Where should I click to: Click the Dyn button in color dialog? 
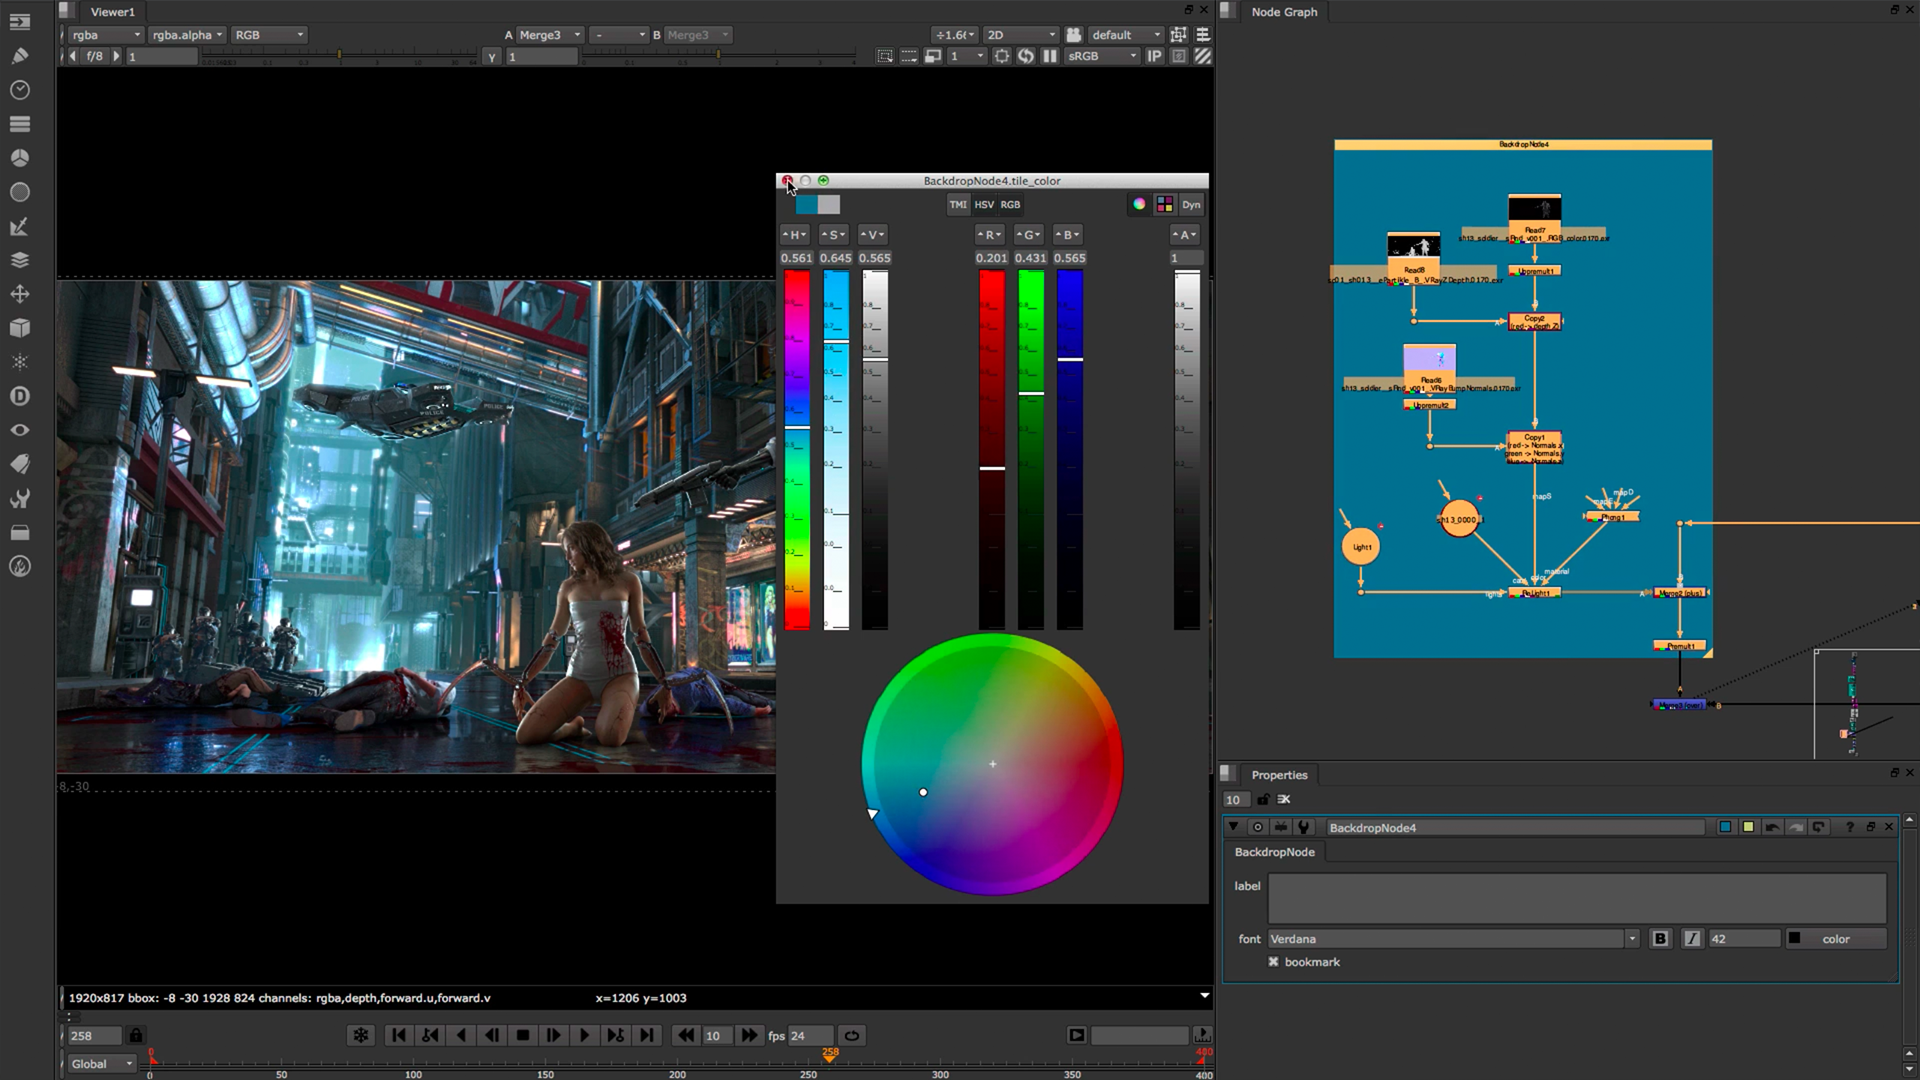coord(1189,204)
